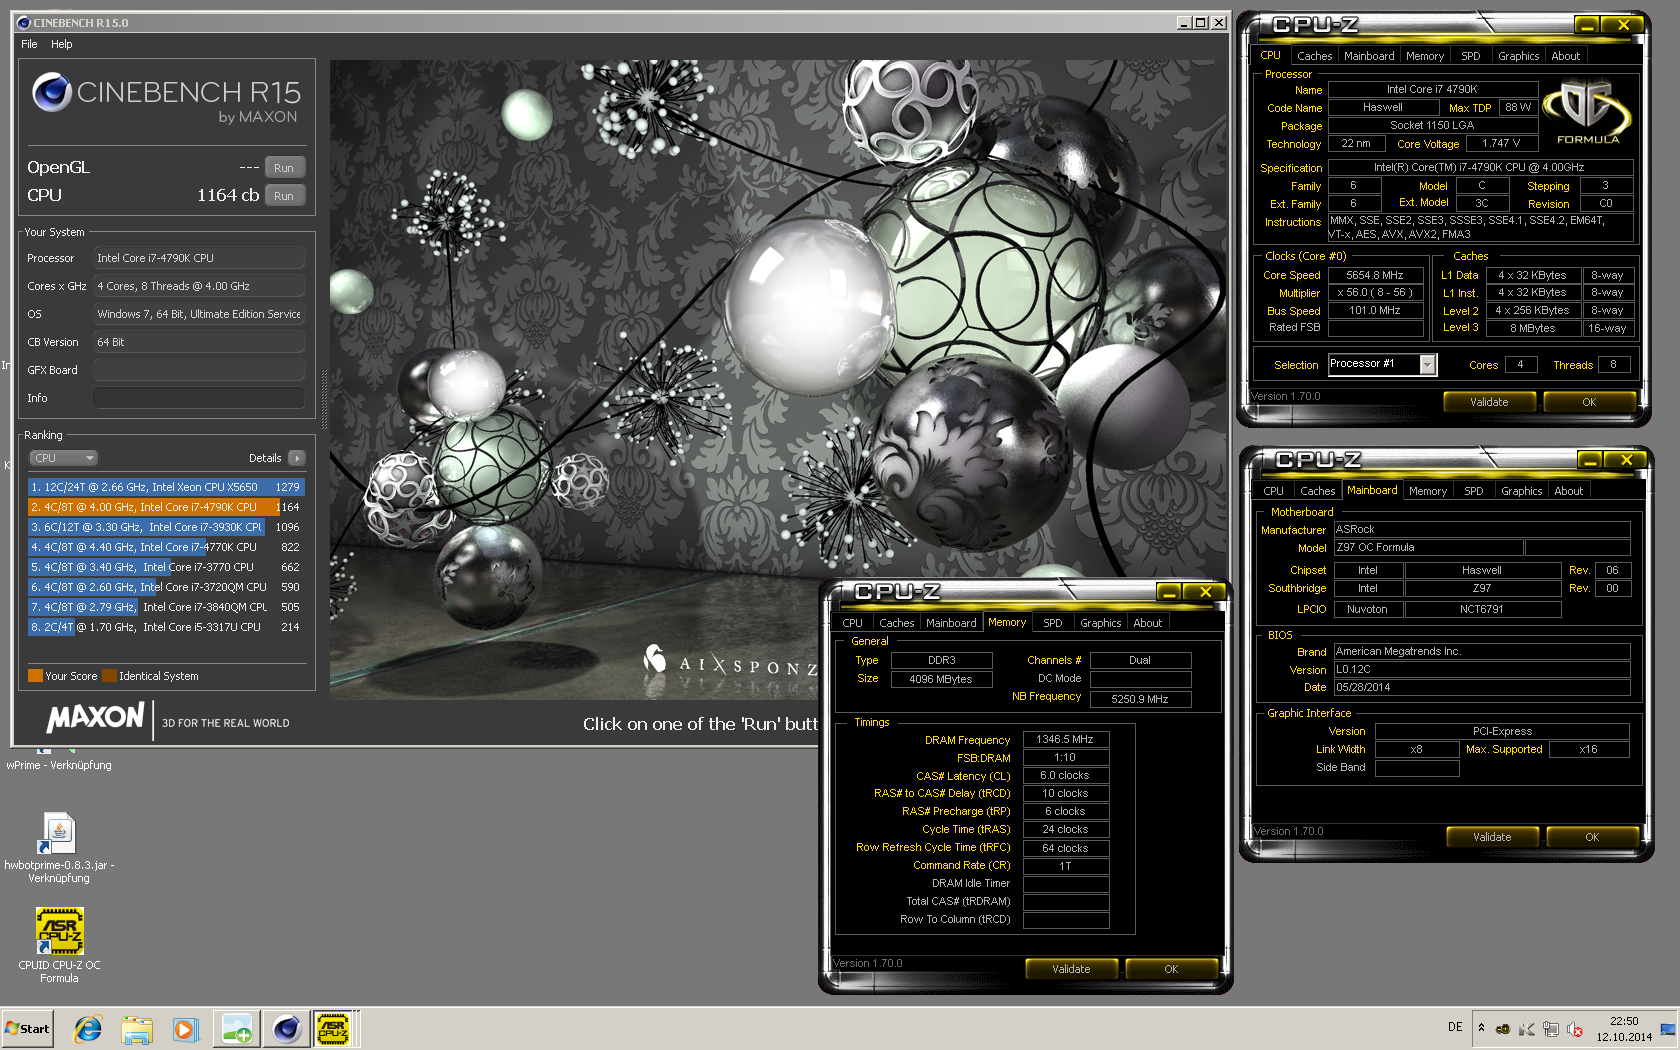Image resolution: width=1680 pixels, height=1050 pixels.
Task: Click the Info input field in Cinebench
Action: [199, 398]
